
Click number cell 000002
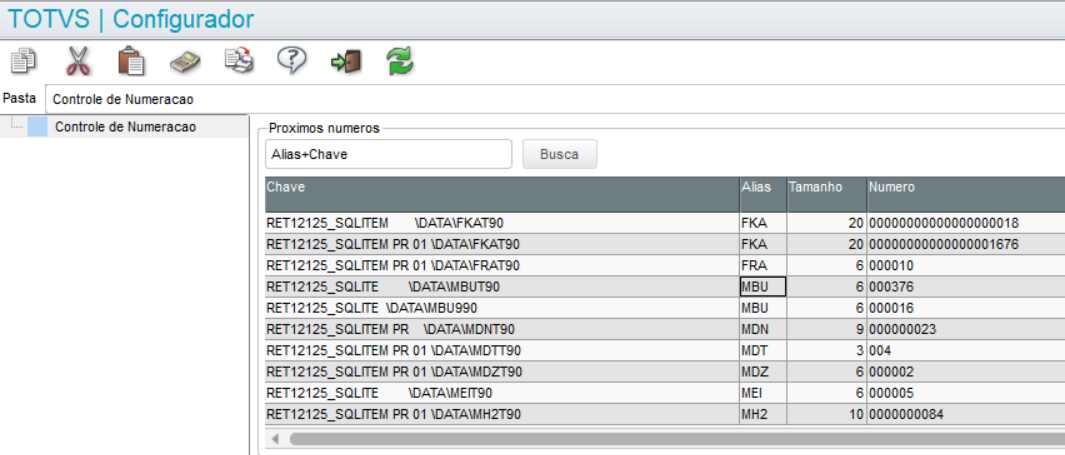pos(966,371)
